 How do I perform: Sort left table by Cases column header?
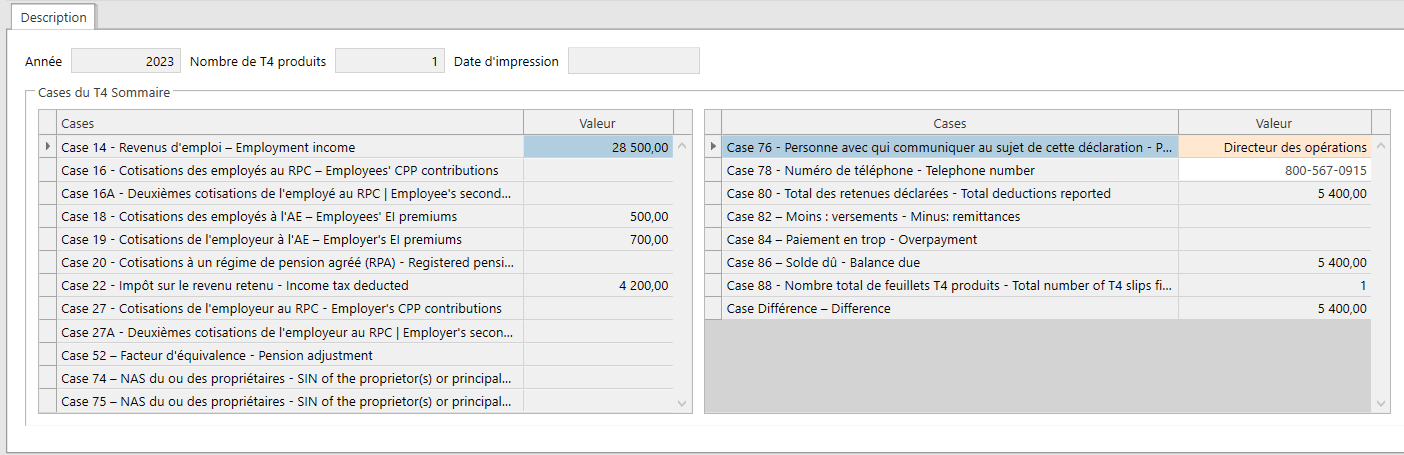pyautogui.click(x=290, y=123)
